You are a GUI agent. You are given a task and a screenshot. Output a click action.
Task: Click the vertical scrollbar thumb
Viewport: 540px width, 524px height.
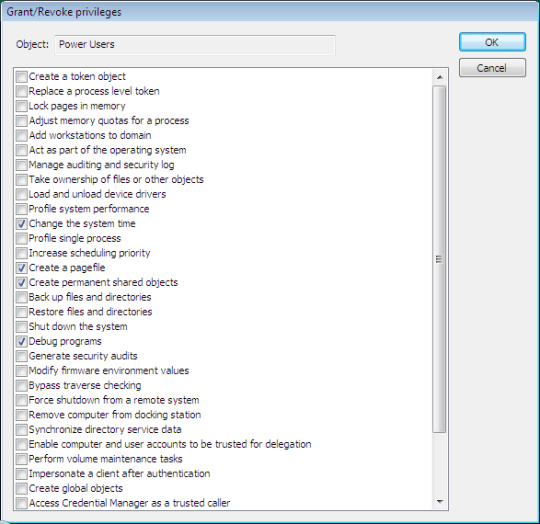tap(439, 259)
